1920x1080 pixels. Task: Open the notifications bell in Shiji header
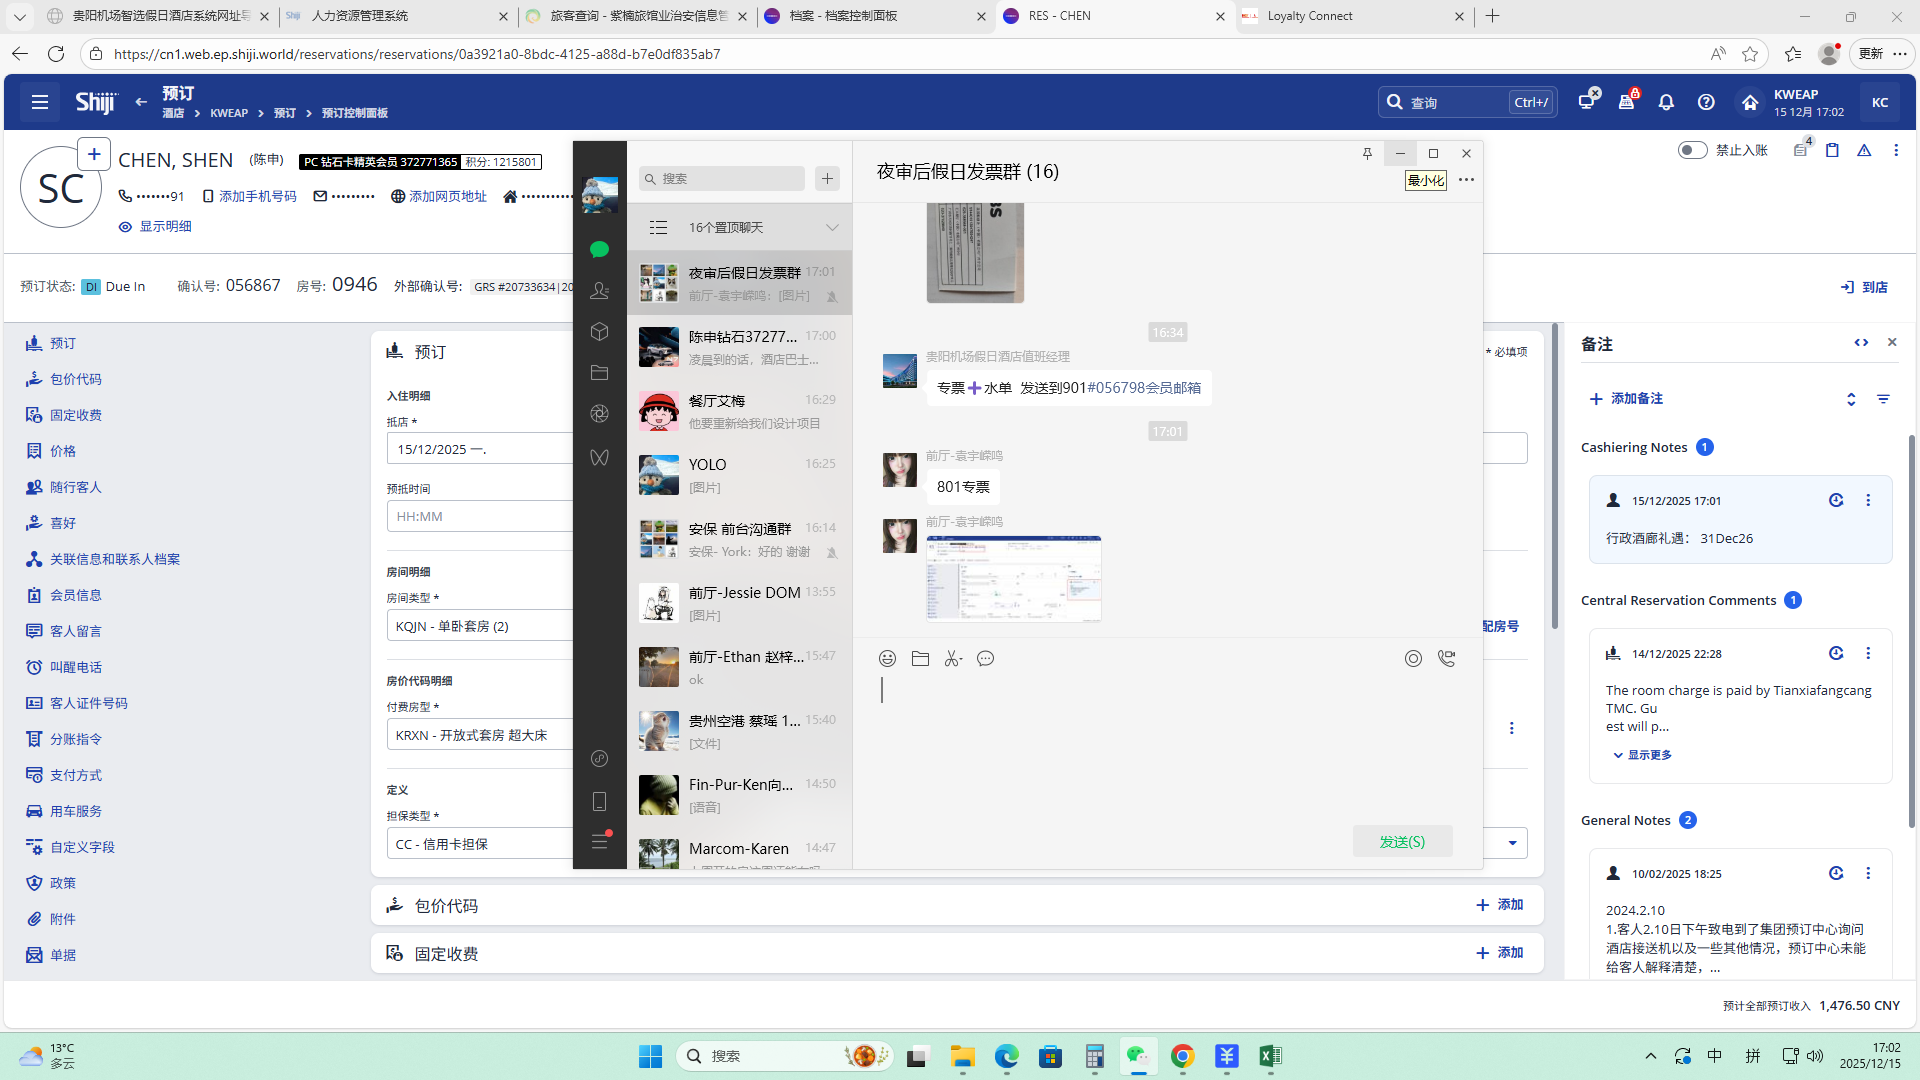pyautogui.click(x=1666, y=102)
